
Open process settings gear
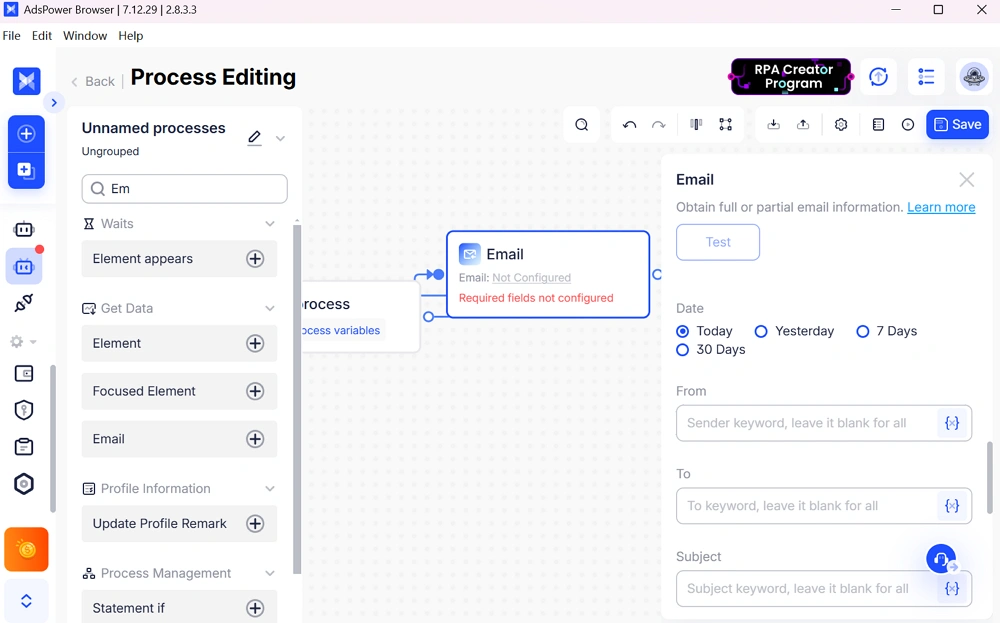[841, 124]
